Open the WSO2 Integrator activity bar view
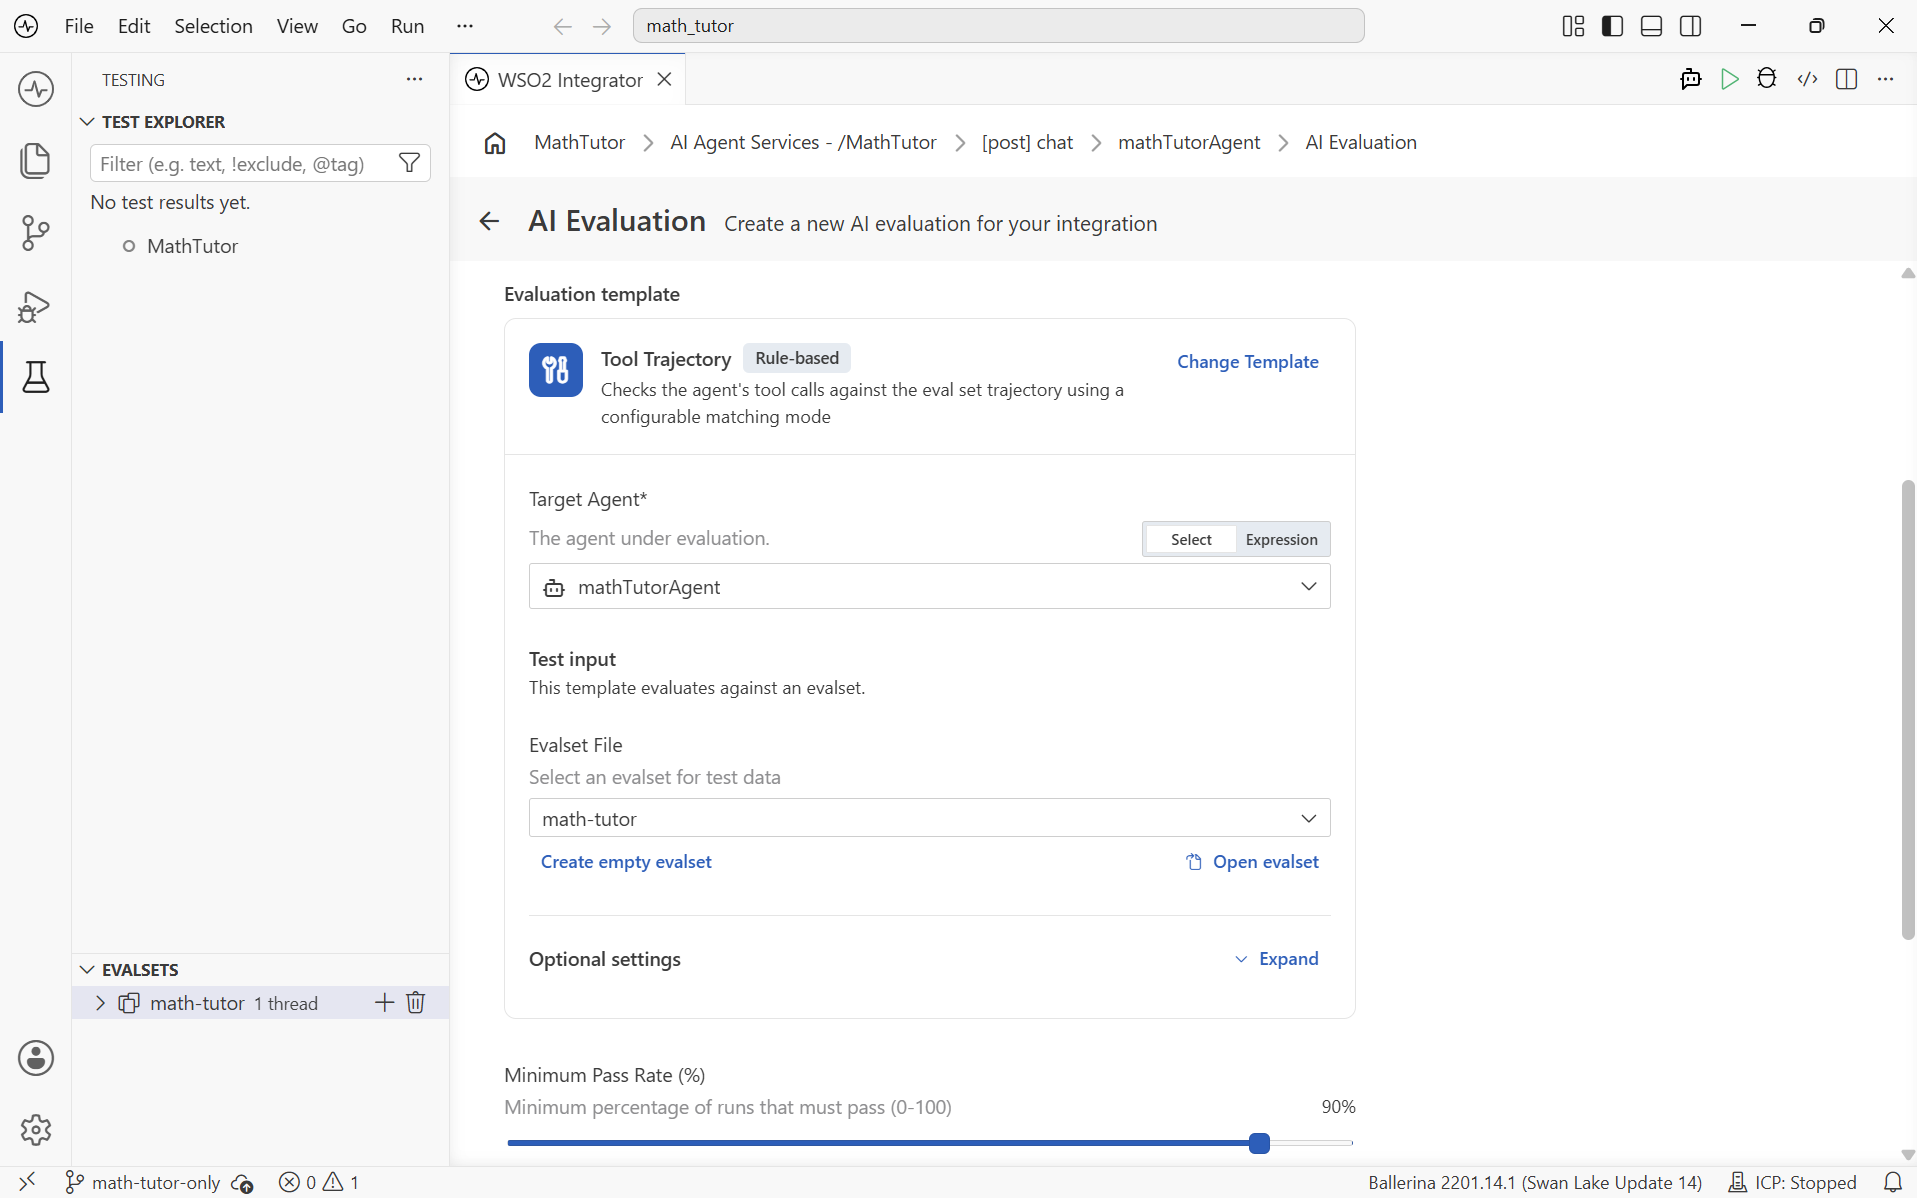Image resolution: width=1917 pixels, height=1198 pixels. tap(36, 89)
